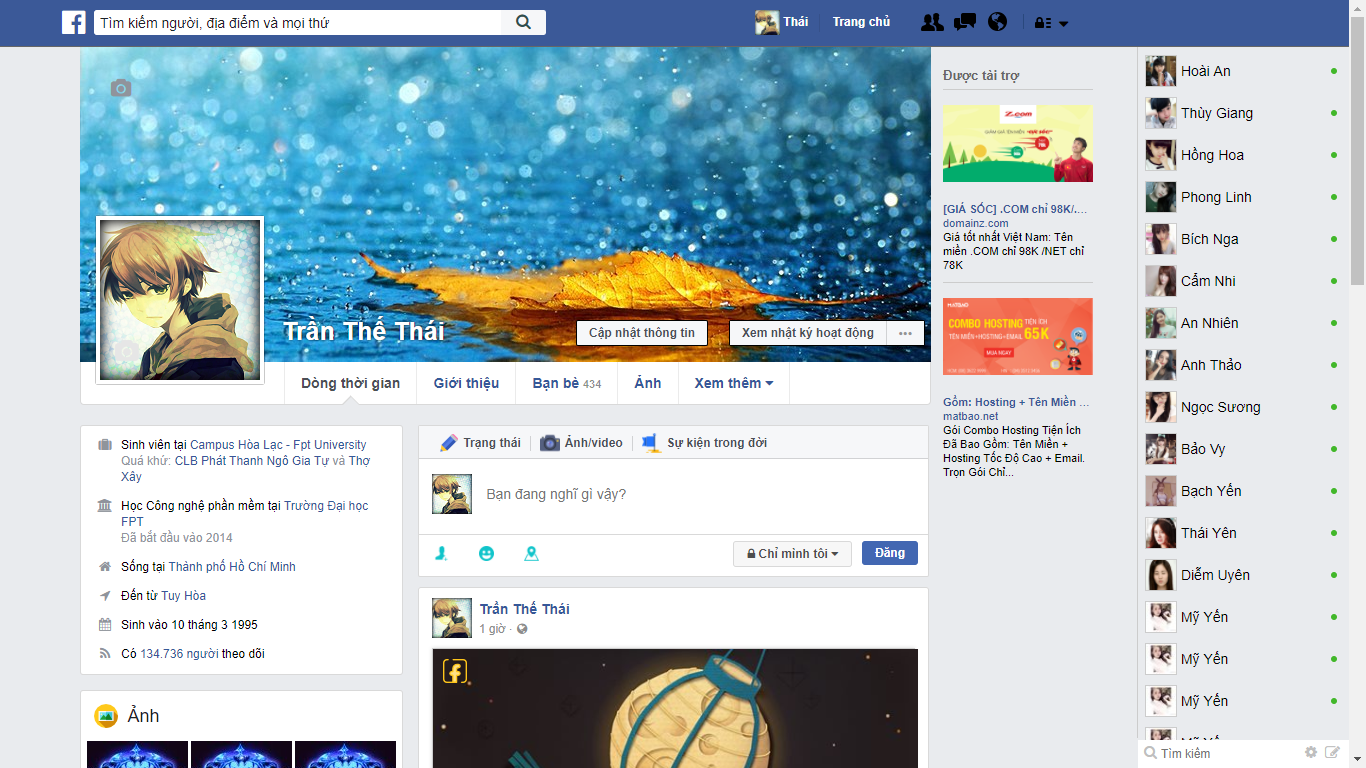Open chat with Ngọc Sương
Image resolution: width=1366 pixels, height=768 pixels.
pyautogui.click(x=1243, y=407)
